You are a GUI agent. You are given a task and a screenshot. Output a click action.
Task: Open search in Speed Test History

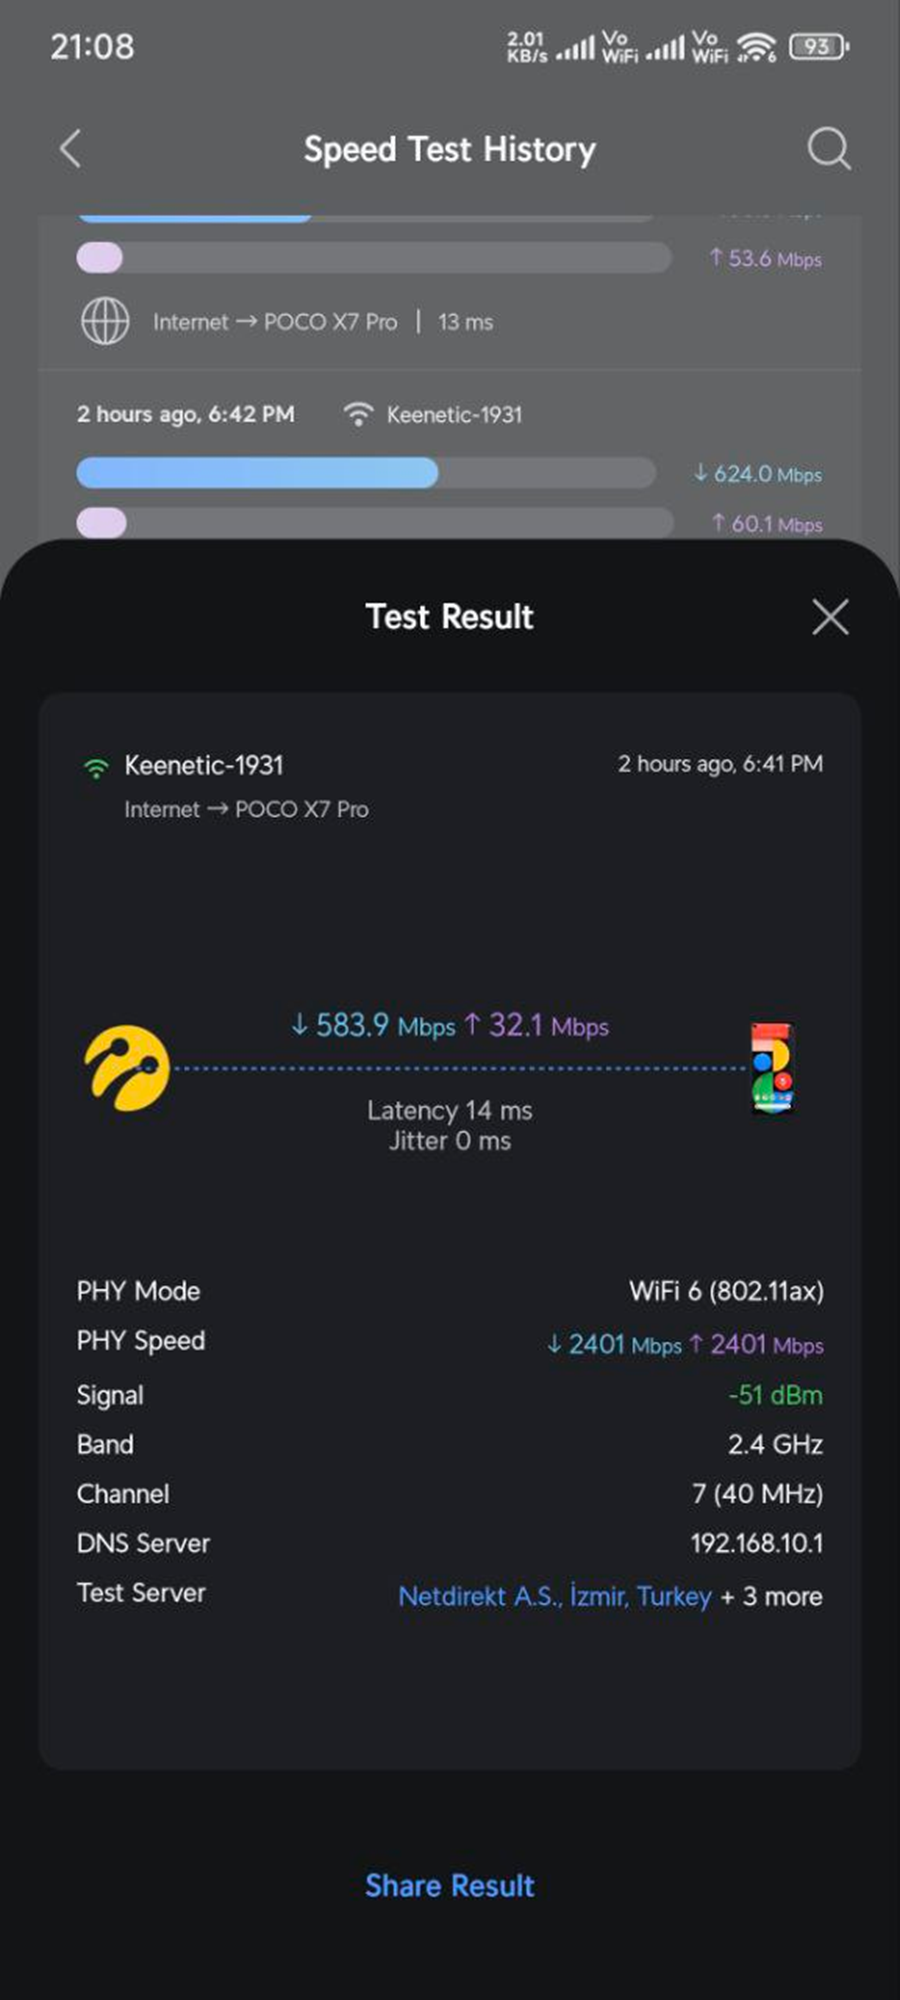829,149
